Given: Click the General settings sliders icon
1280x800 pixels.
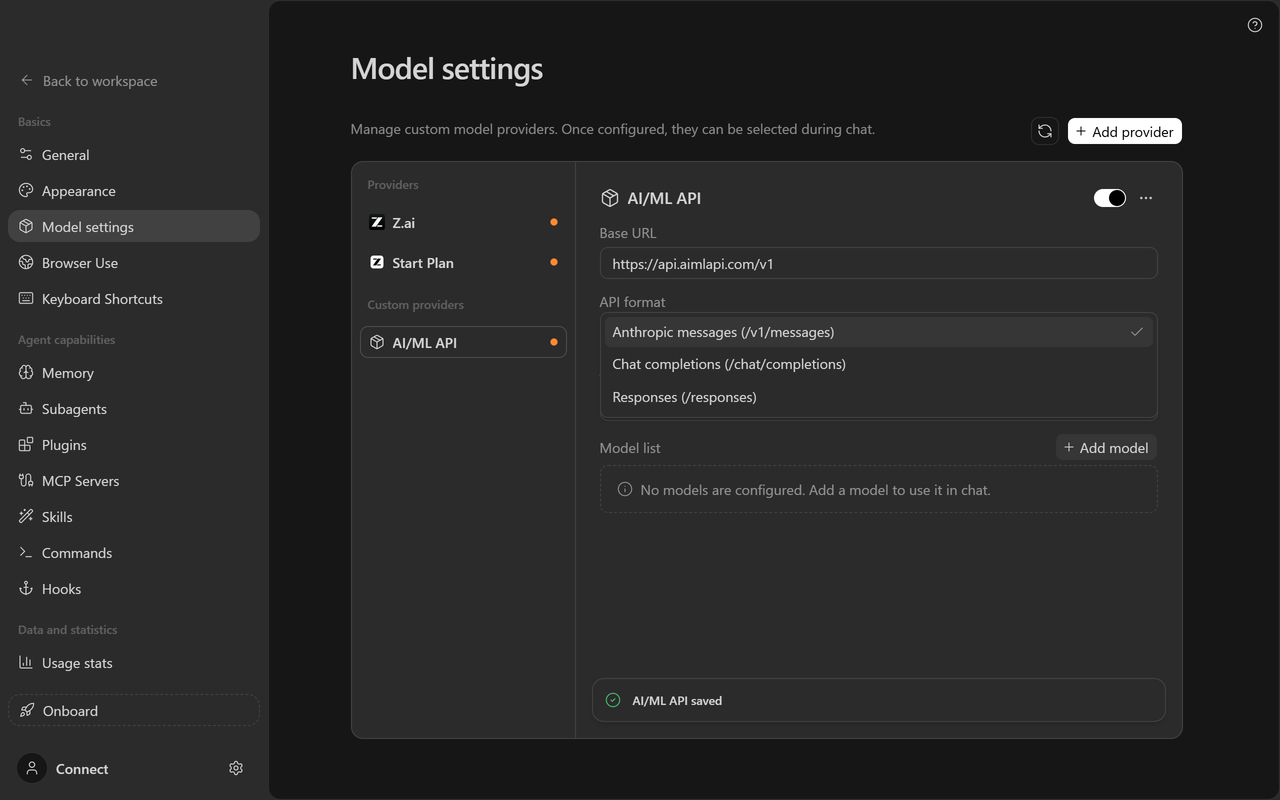Looking at the screenshot, I should tap(26, 155).
